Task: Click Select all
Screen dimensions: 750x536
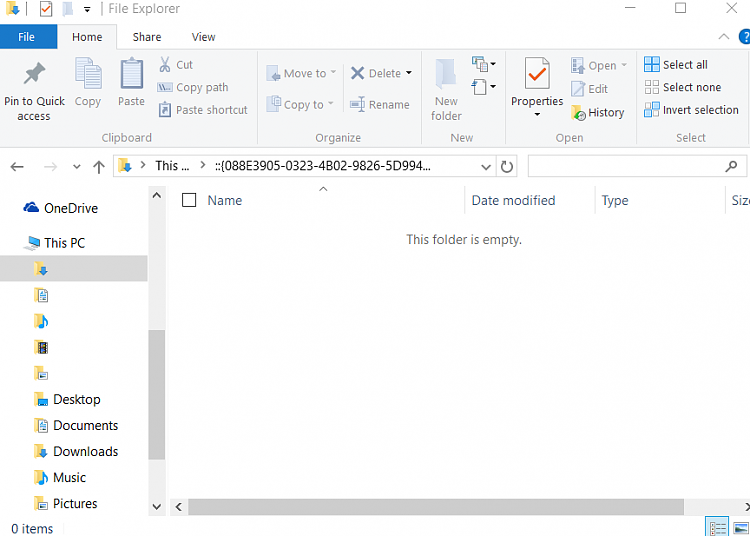Action: click(676, 65)
